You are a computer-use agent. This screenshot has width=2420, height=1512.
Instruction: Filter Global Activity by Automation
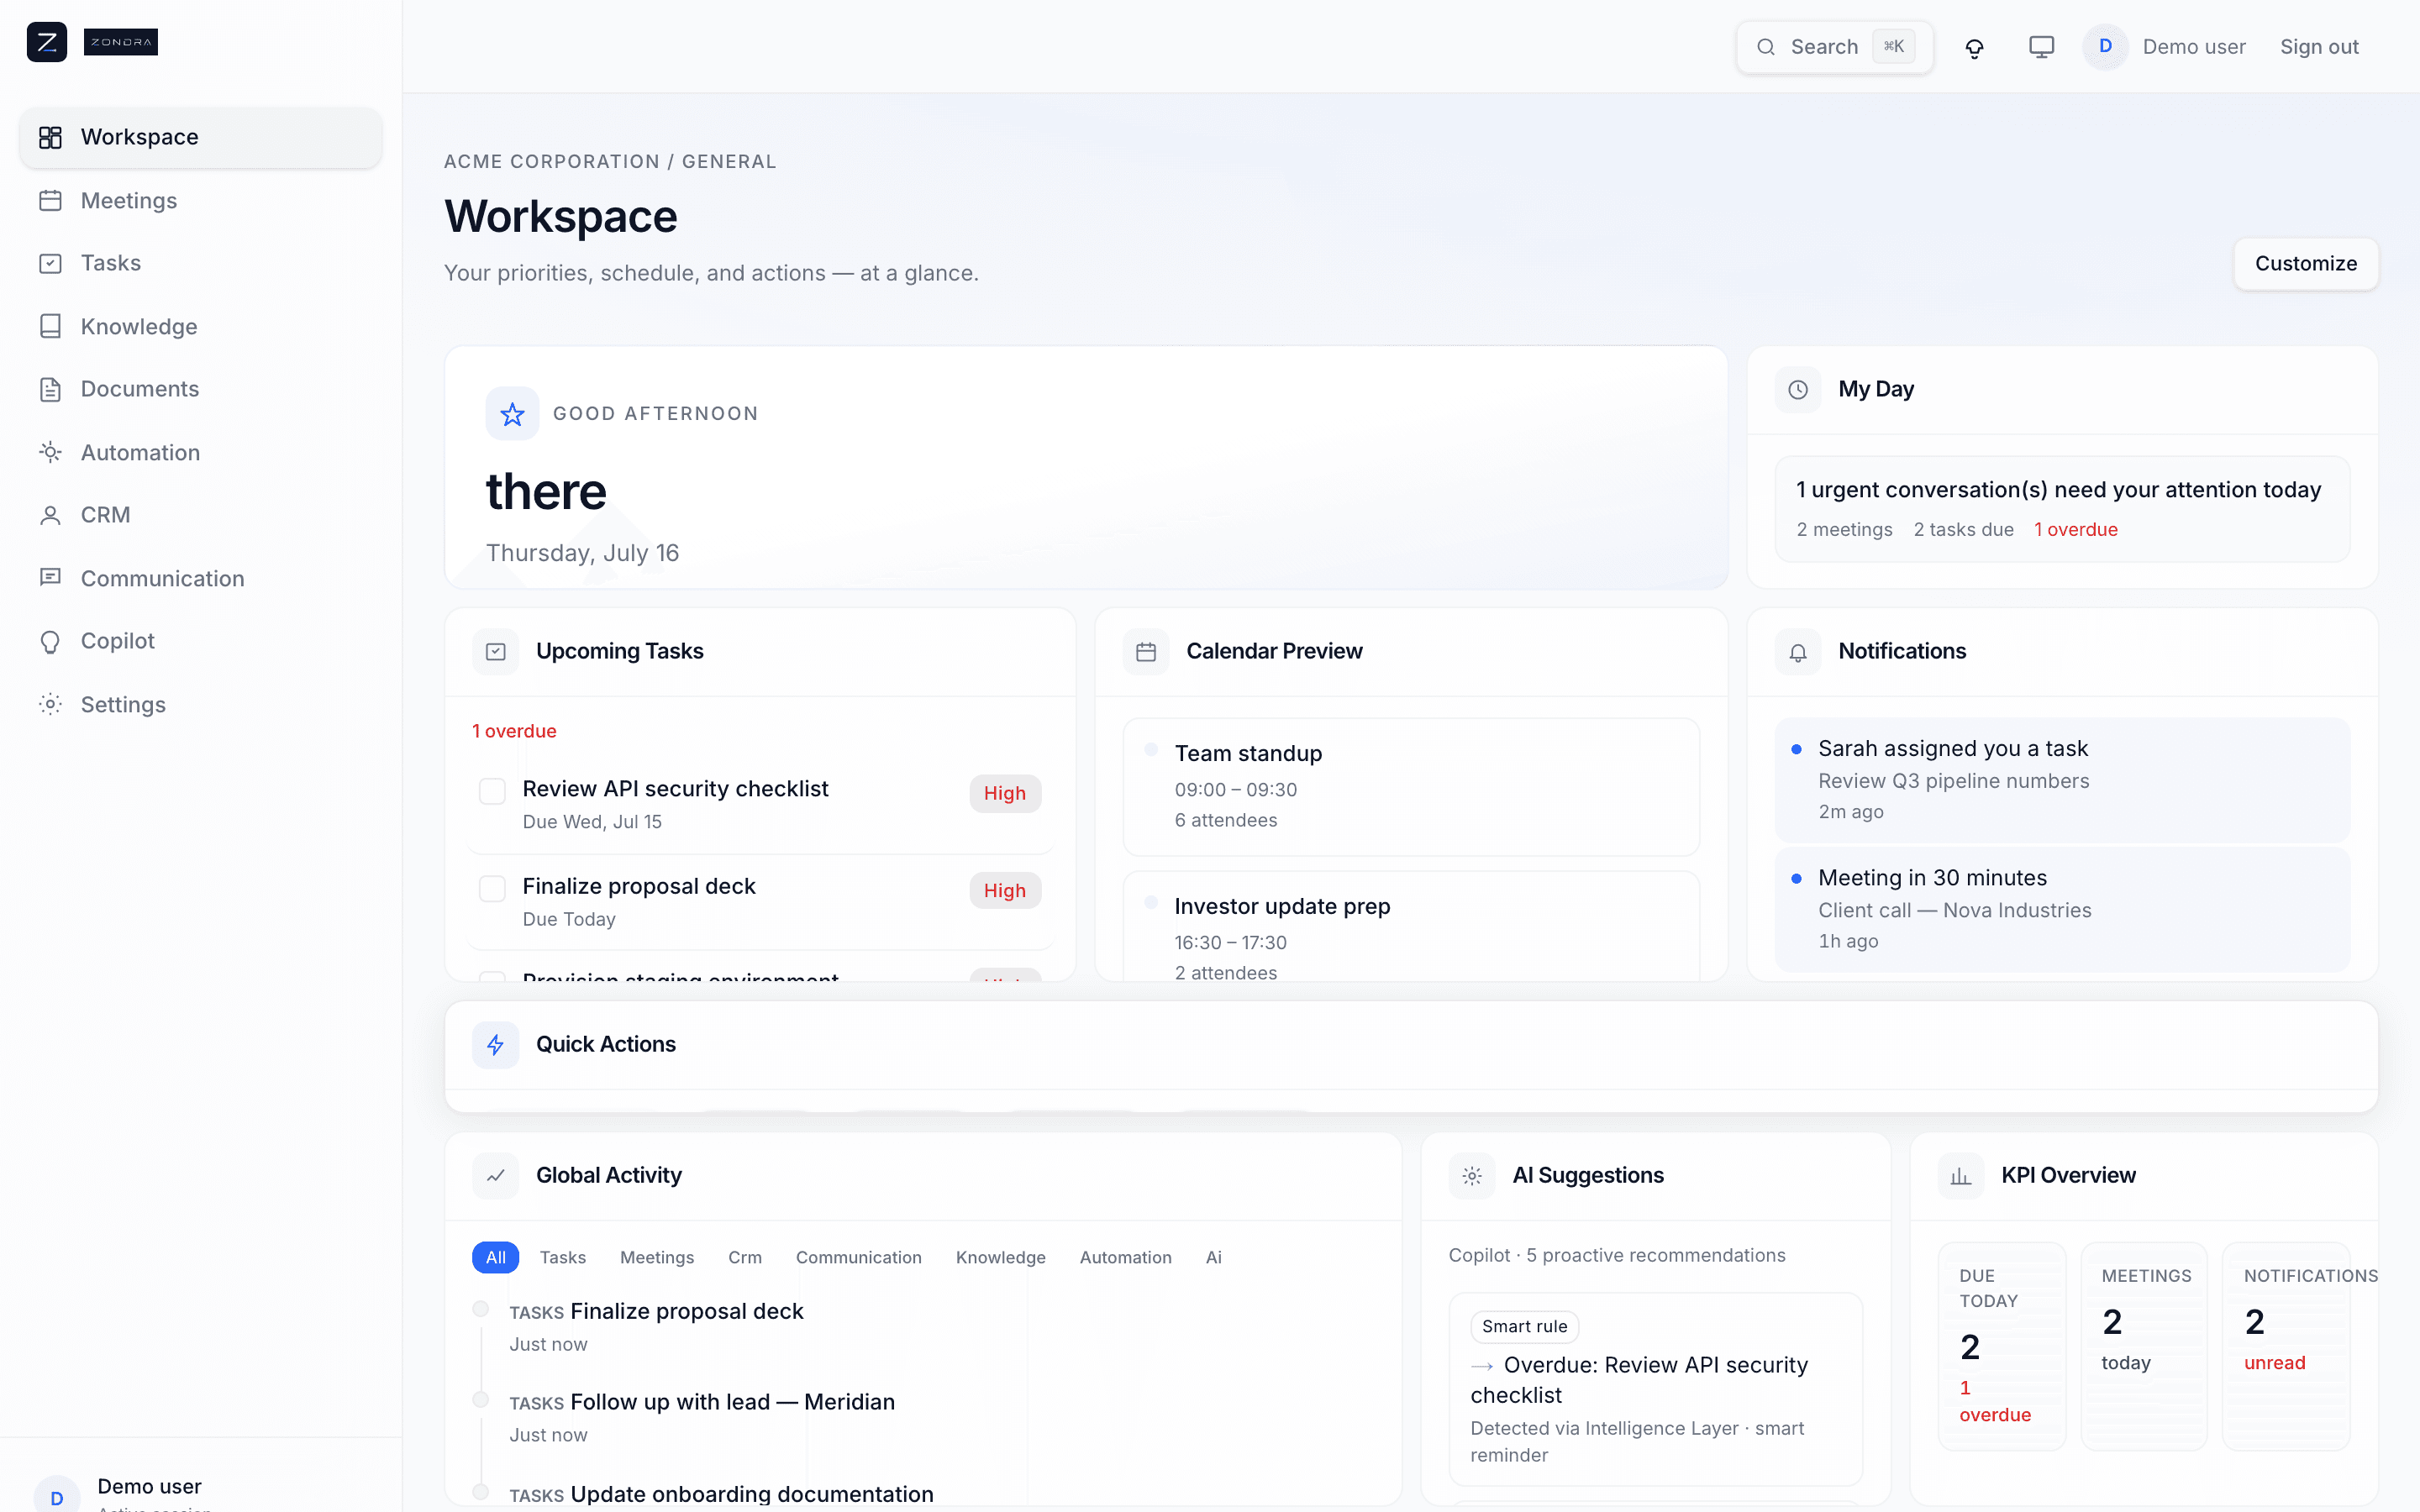1126,1257
